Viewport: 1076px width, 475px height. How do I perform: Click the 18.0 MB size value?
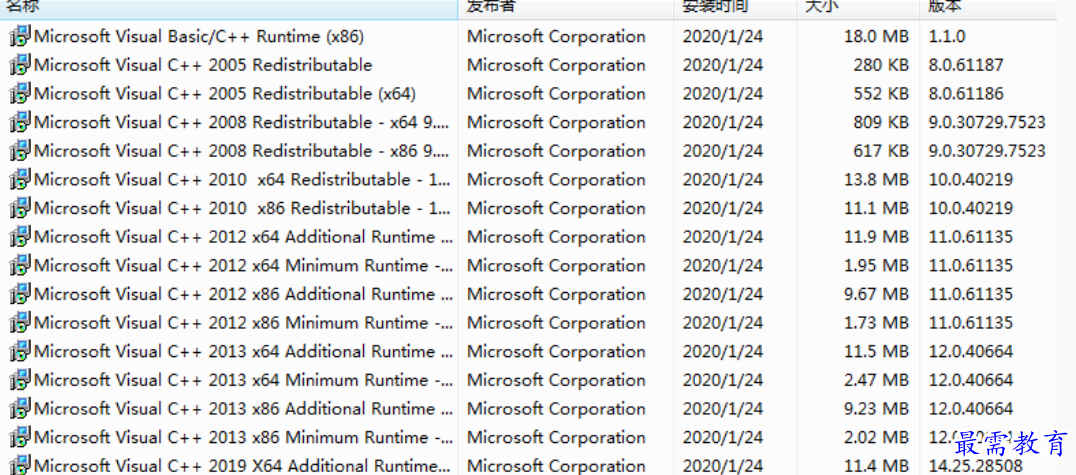pyautogui.click(x=876, y=36)
